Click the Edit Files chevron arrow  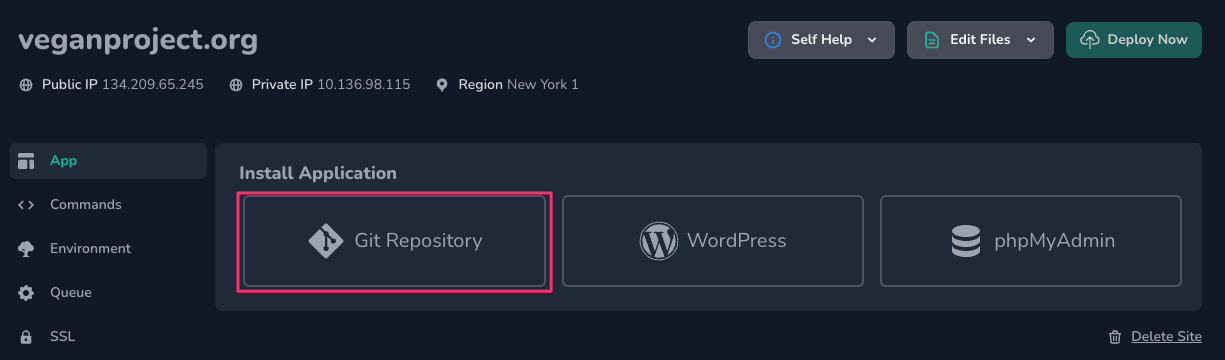pyautogui.click(x=1030, y=40)
